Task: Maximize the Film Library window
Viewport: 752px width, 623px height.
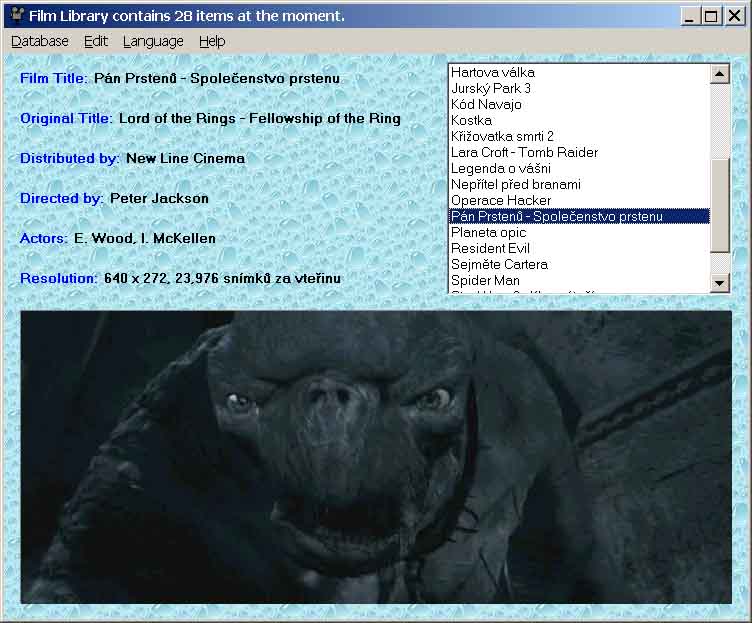Action: click(710, 15)
